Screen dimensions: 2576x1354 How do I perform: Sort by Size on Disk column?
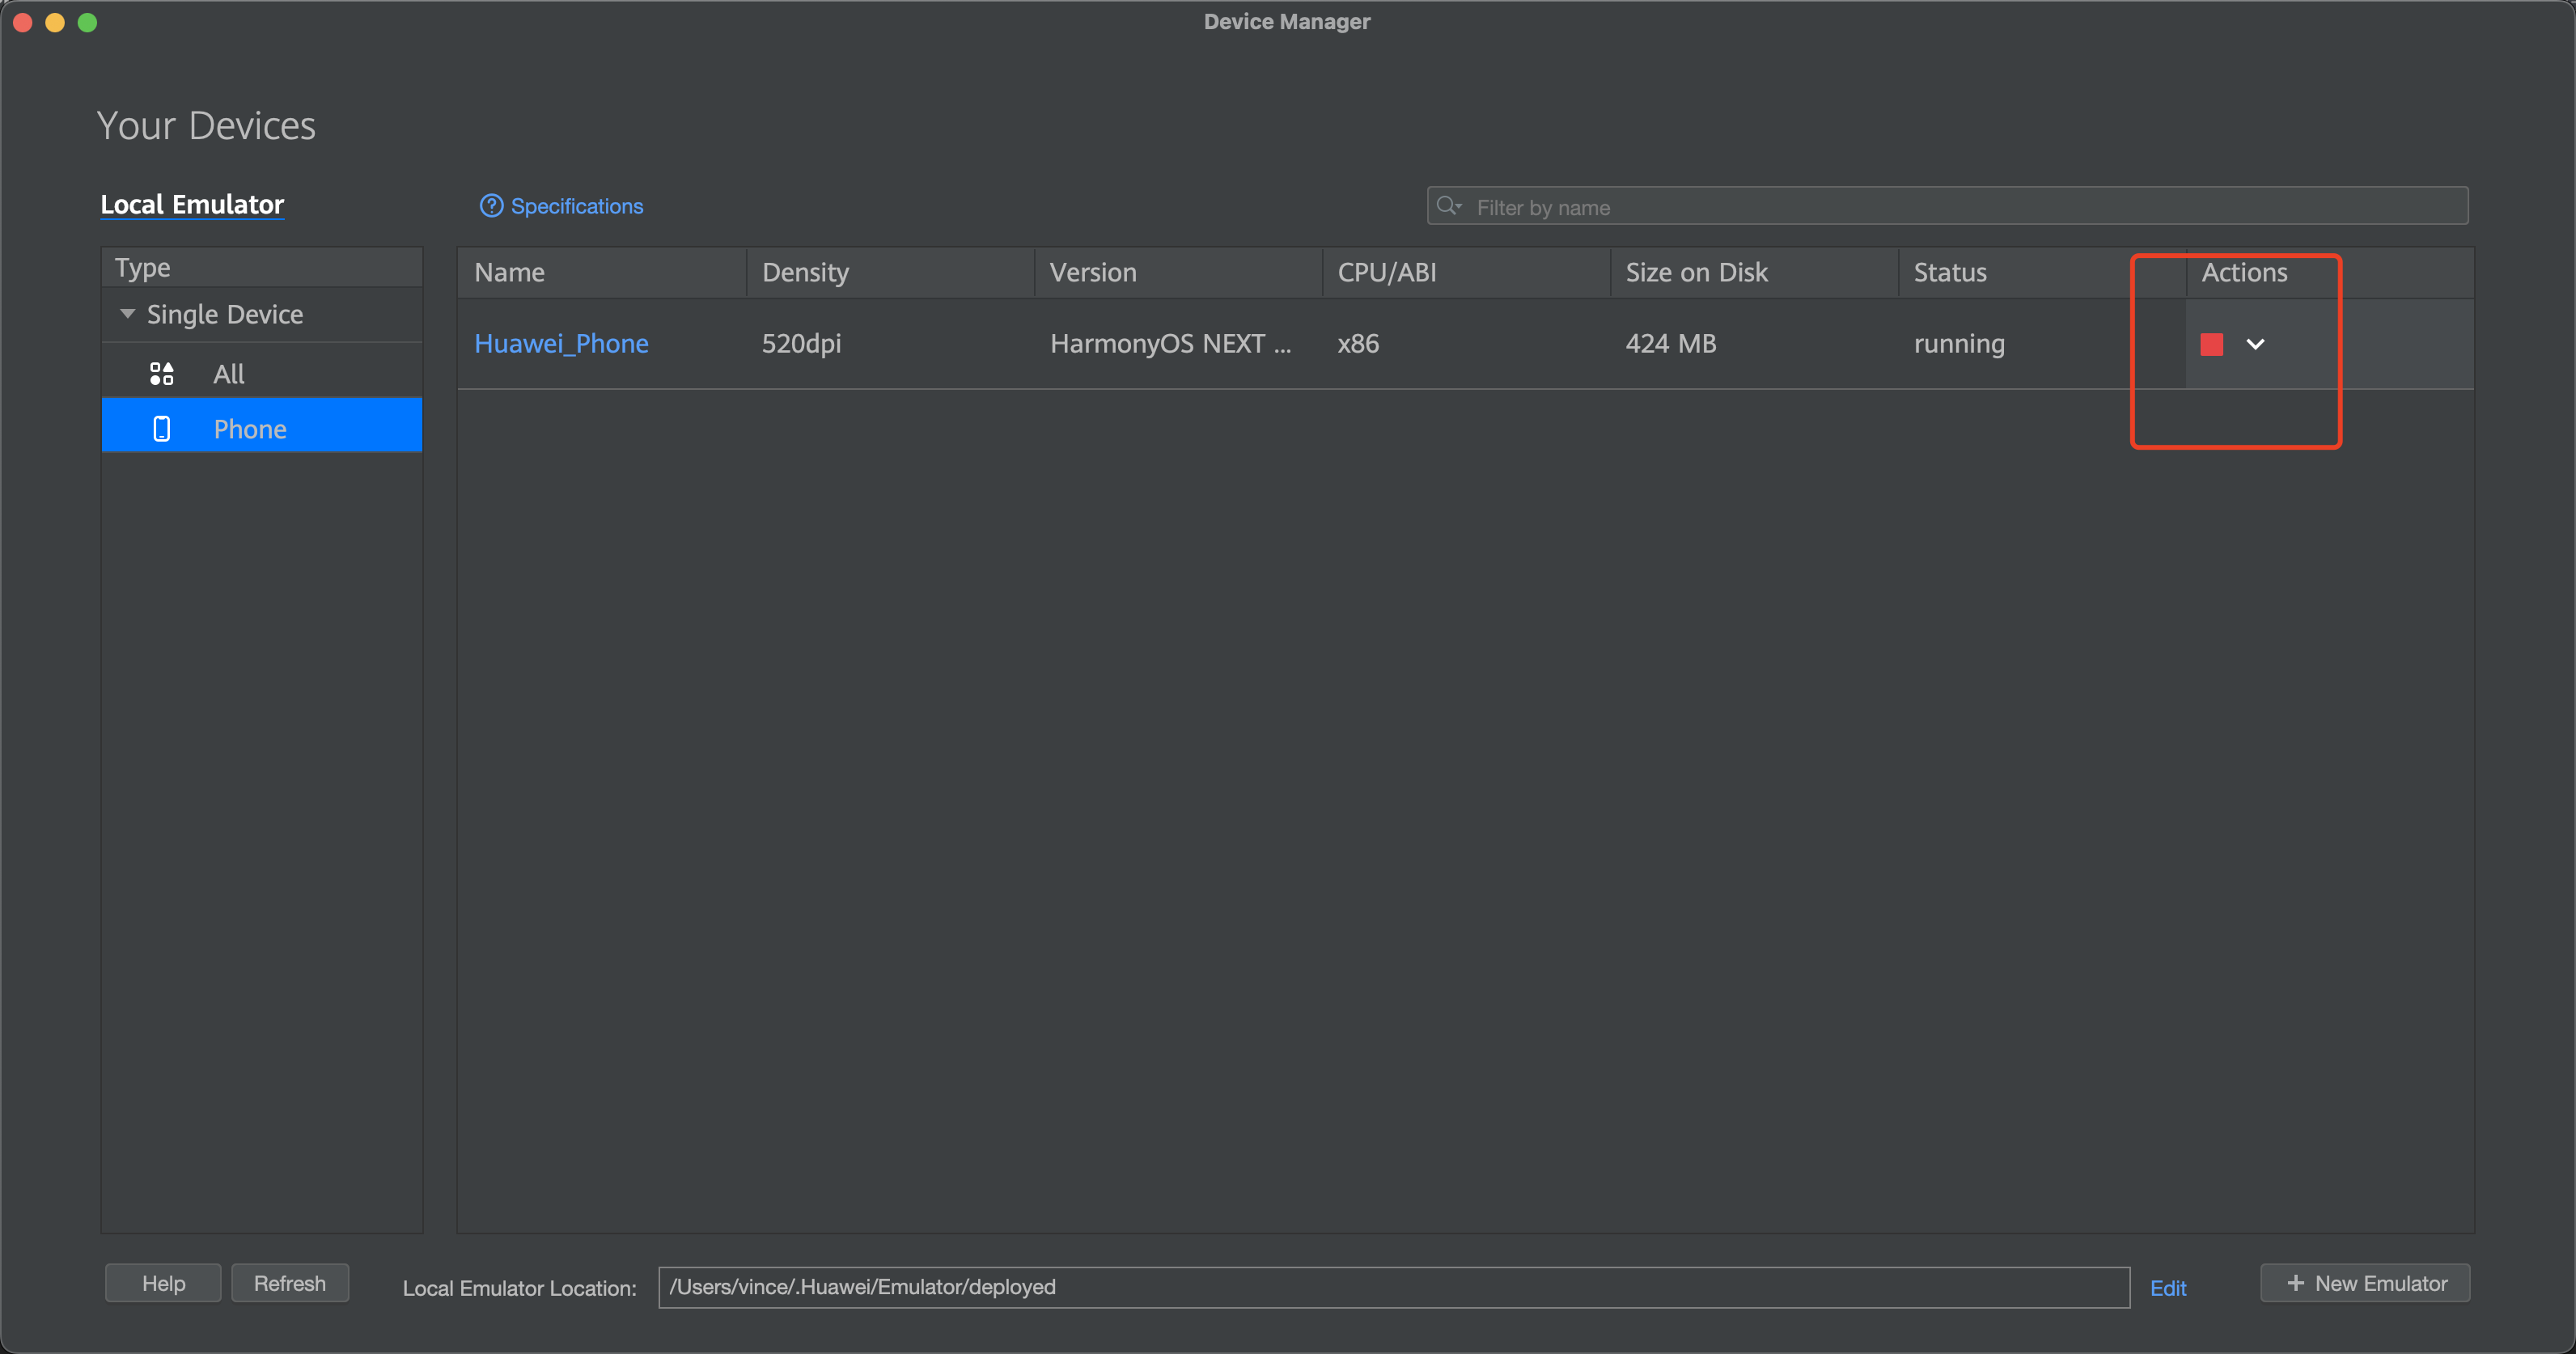click(1696, 272)
